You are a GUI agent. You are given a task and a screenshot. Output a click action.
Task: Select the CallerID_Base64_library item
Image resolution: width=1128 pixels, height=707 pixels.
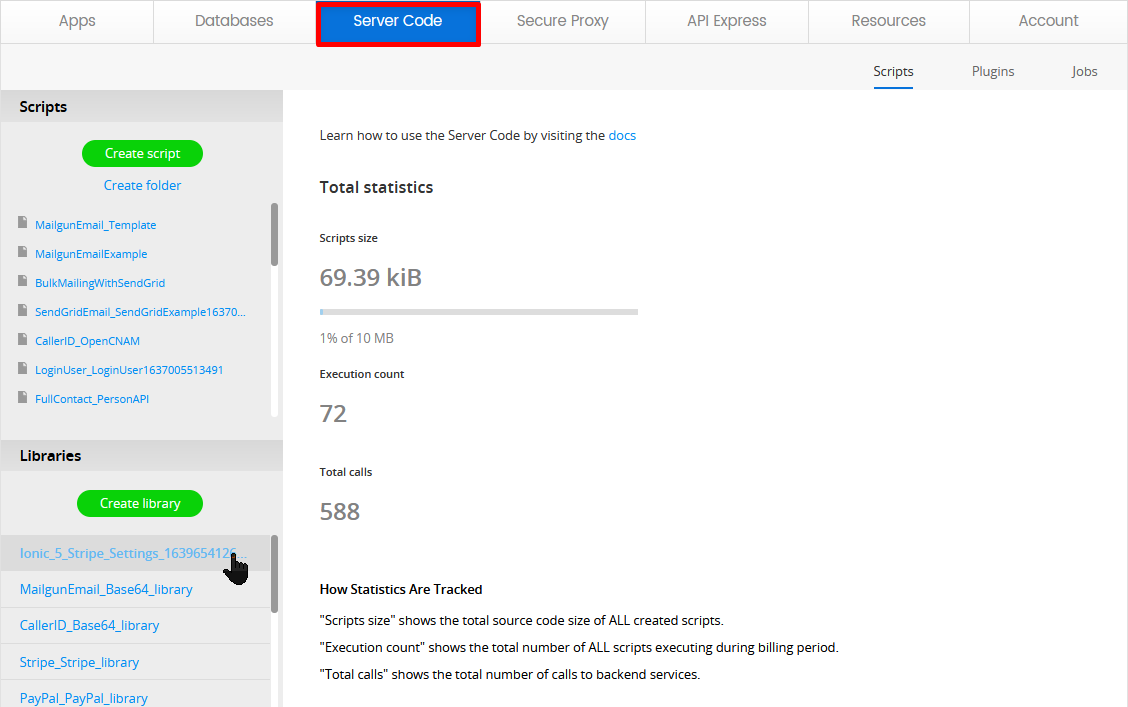[x=135, y=626]
